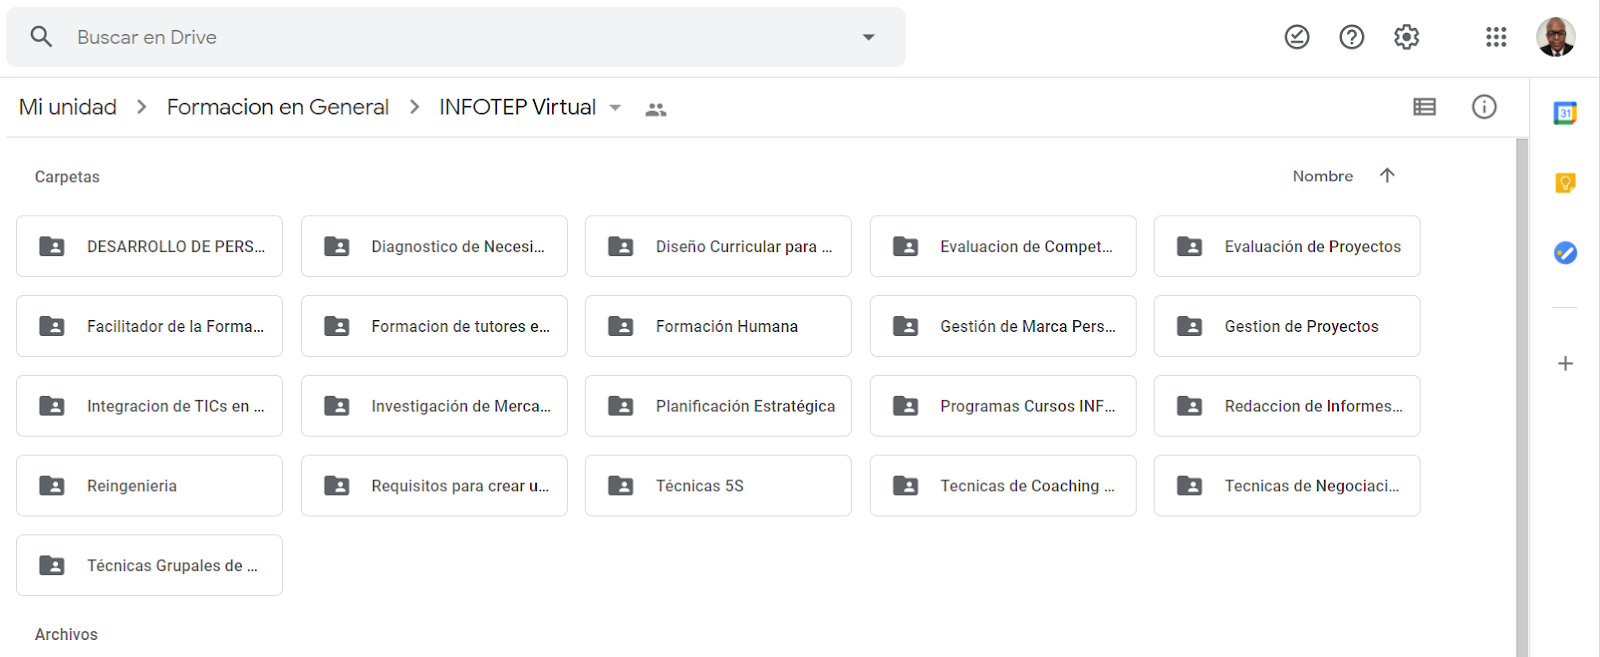Expand the search options dropdown arrow
Viewport: 1600px width, 657px height.
tap(868, 37)
